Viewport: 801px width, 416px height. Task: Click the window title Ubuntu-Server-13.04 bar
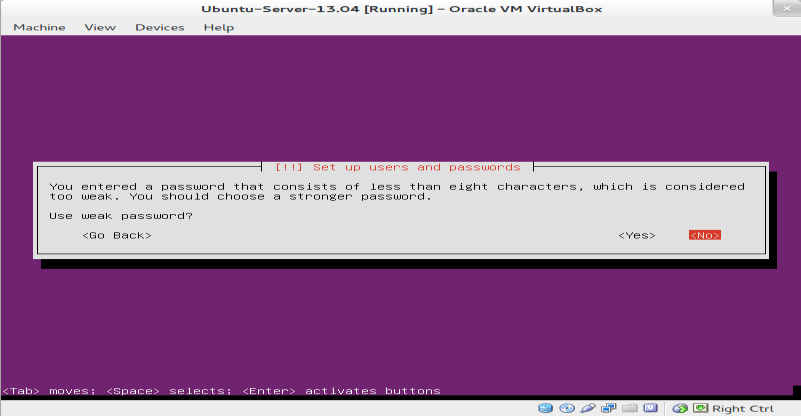[402, 9]
